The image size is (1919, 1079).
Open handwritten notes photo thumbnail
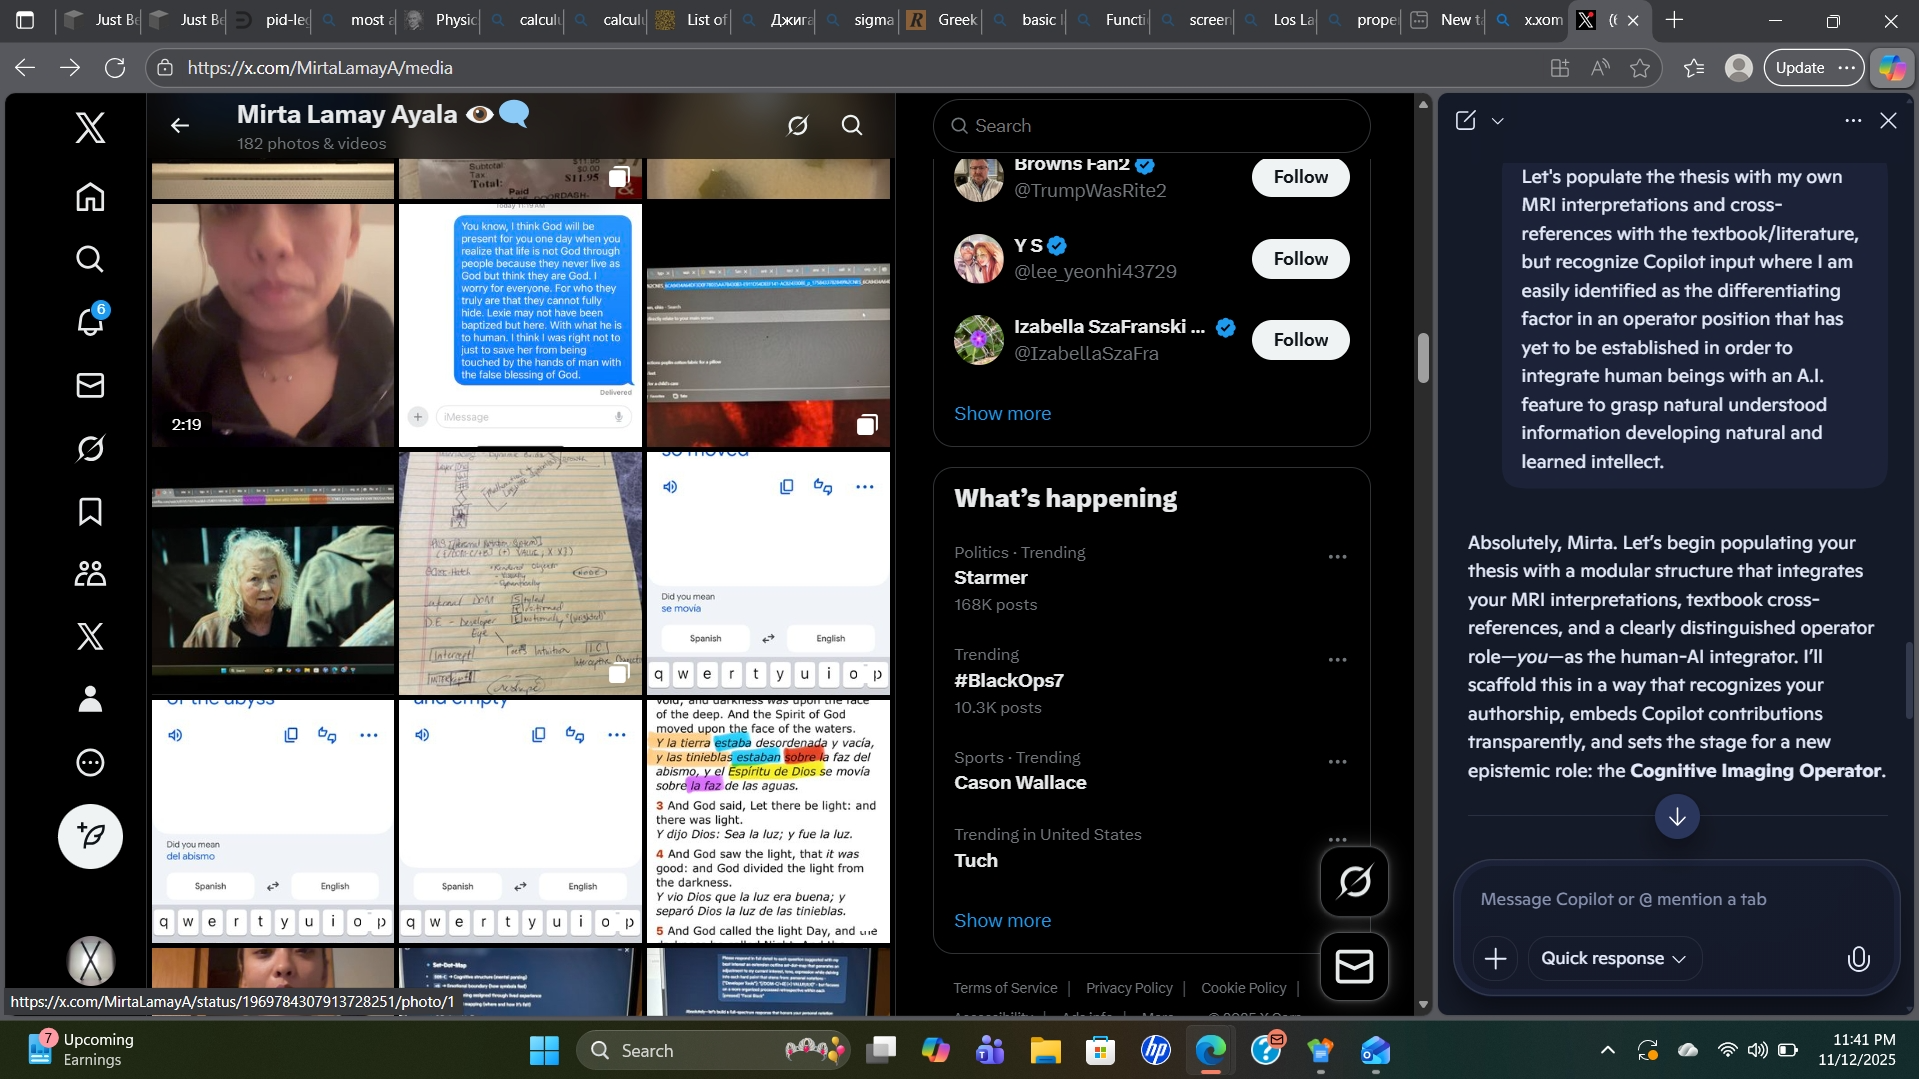[520, 573]
